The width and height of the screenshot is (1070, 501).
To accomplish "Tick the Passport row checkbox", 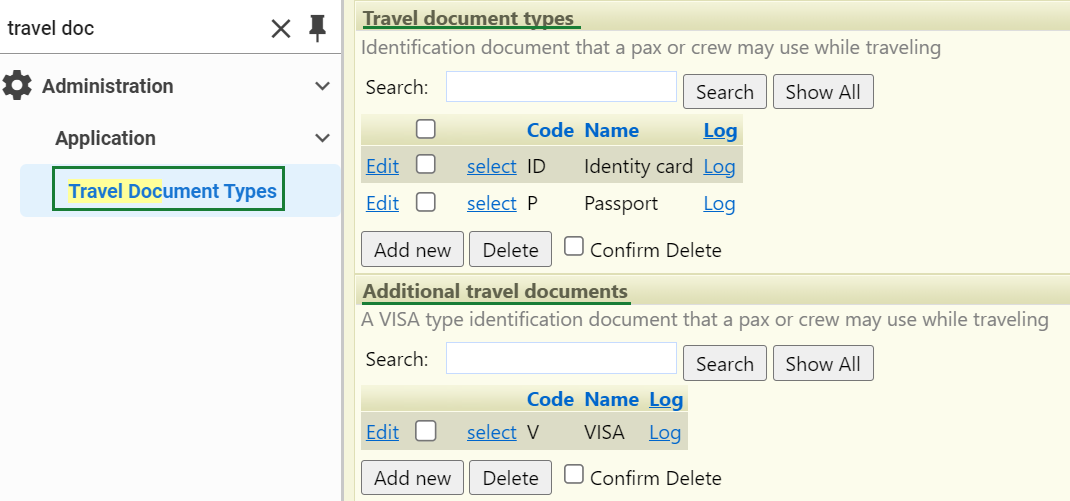I will [426, 202].
